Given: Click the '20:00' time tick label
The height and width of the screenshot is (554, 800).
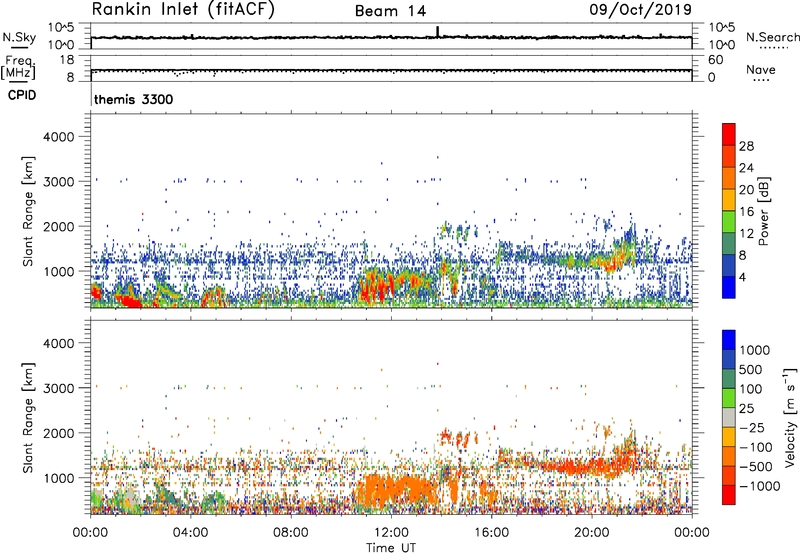Looking at the screenshot, I should click(591, 533).
